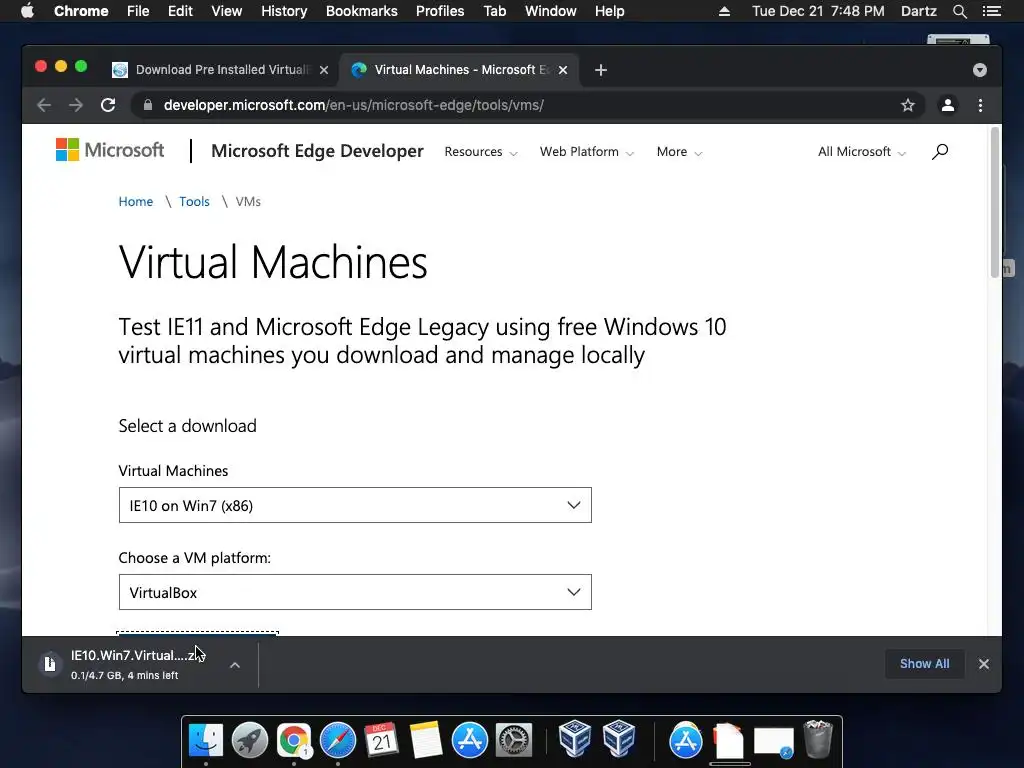The image size is (1024, 768).
Task: Open the first VirtualBox icon in Dock
Action: 575,739
